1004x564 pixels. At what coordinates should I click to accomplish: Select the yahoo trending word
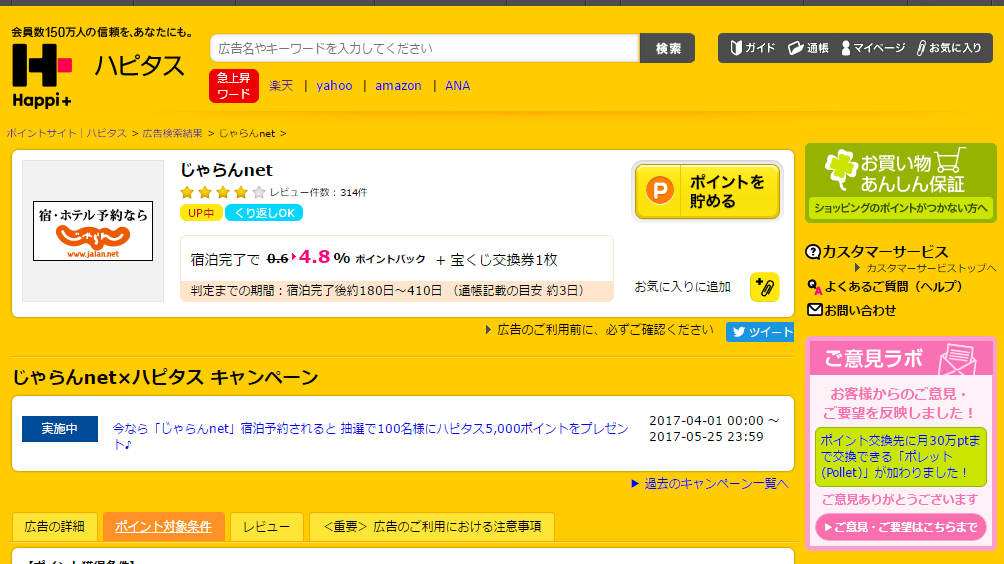[334, 86]
